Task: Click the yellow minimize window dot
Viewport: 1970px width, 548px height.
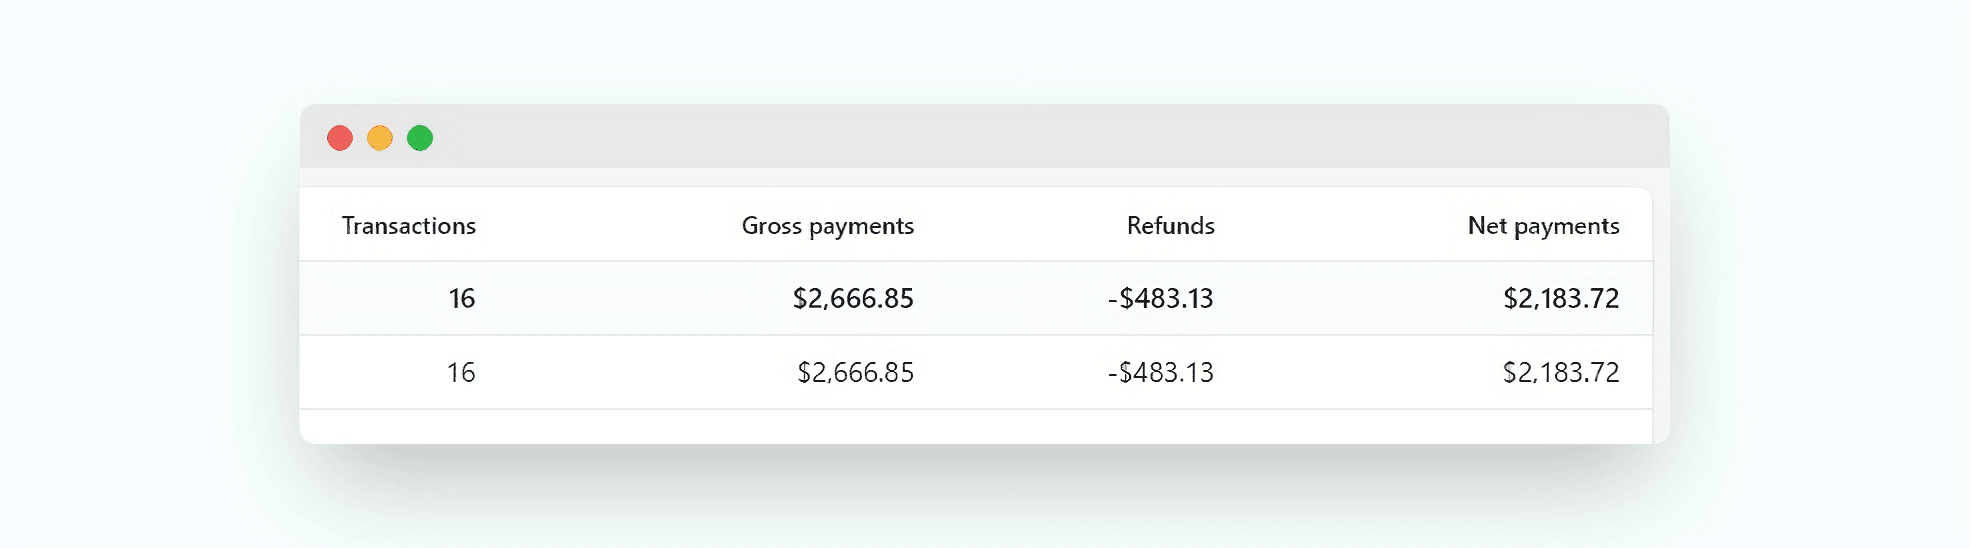Action: 380,138
